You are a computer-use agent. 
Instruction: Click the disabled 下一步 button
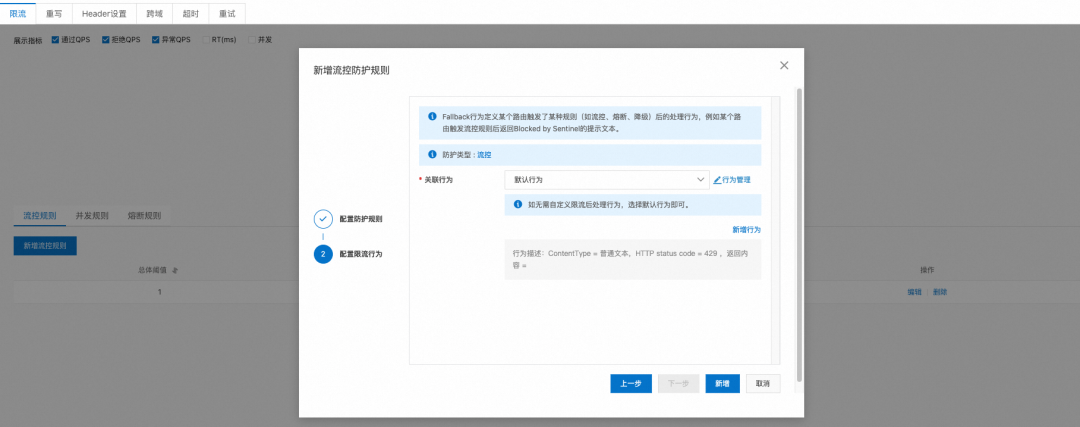(x=678, y=384)
